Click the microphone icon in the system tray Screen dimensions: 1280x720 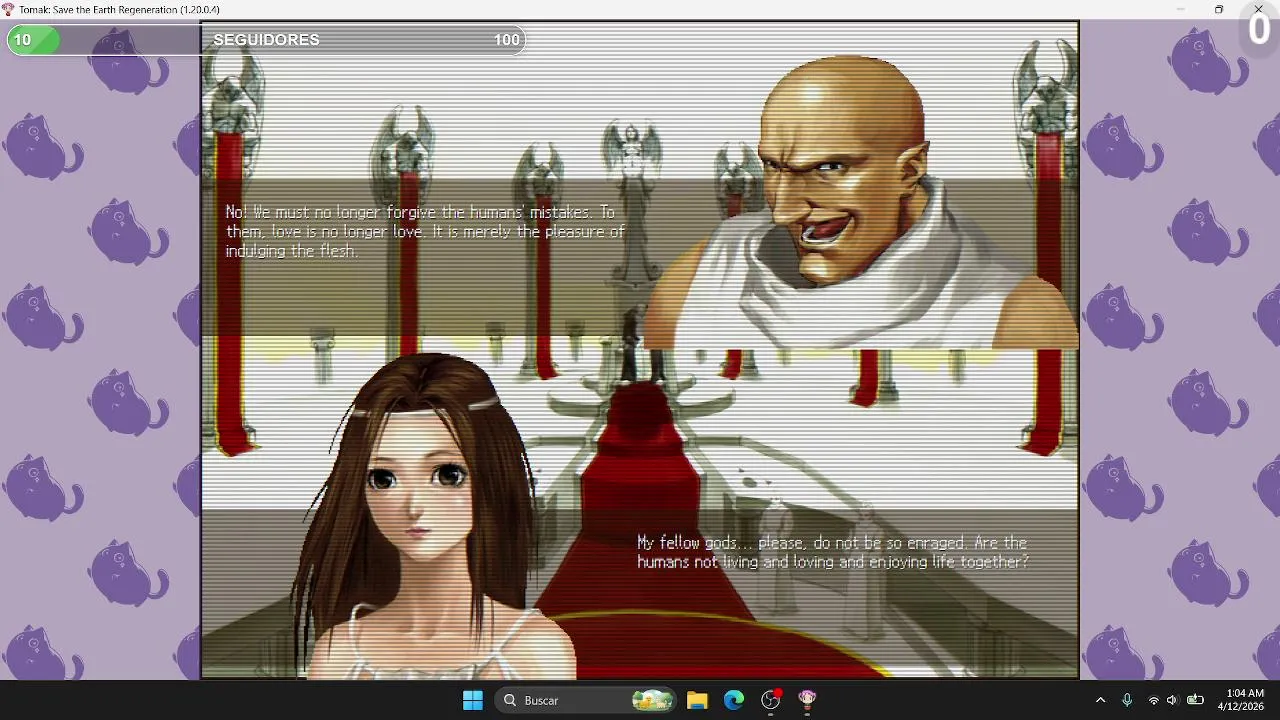(1127, 700)
